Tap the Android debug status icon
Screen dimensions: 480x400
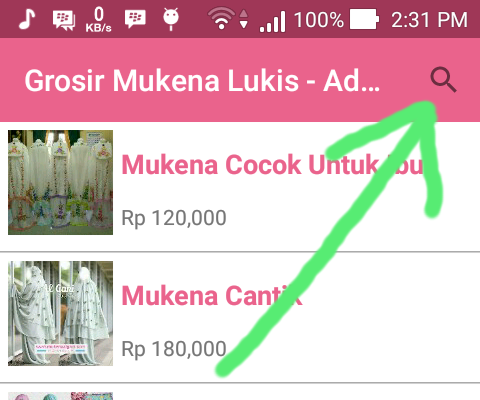click(x=171, y=19)
